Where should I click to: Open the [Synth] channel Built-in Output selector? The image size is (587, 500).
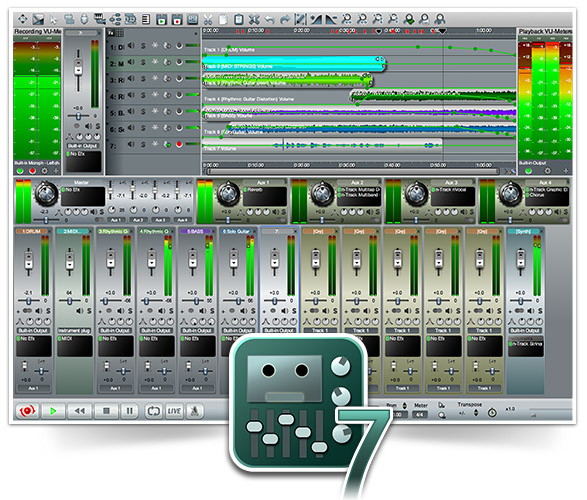click(525, 330)
